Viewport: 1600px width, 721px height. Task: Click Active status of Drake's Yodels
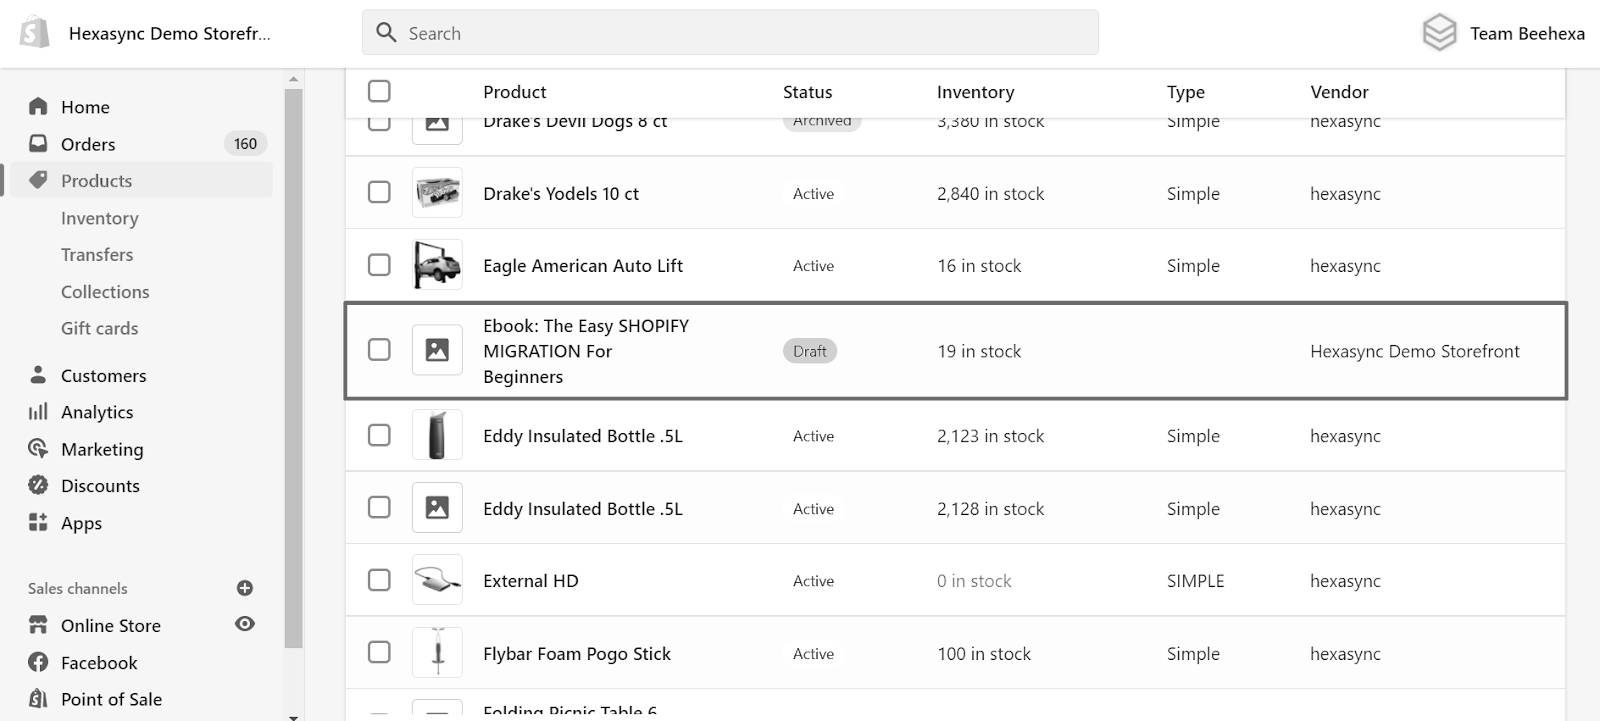point(813,194)
